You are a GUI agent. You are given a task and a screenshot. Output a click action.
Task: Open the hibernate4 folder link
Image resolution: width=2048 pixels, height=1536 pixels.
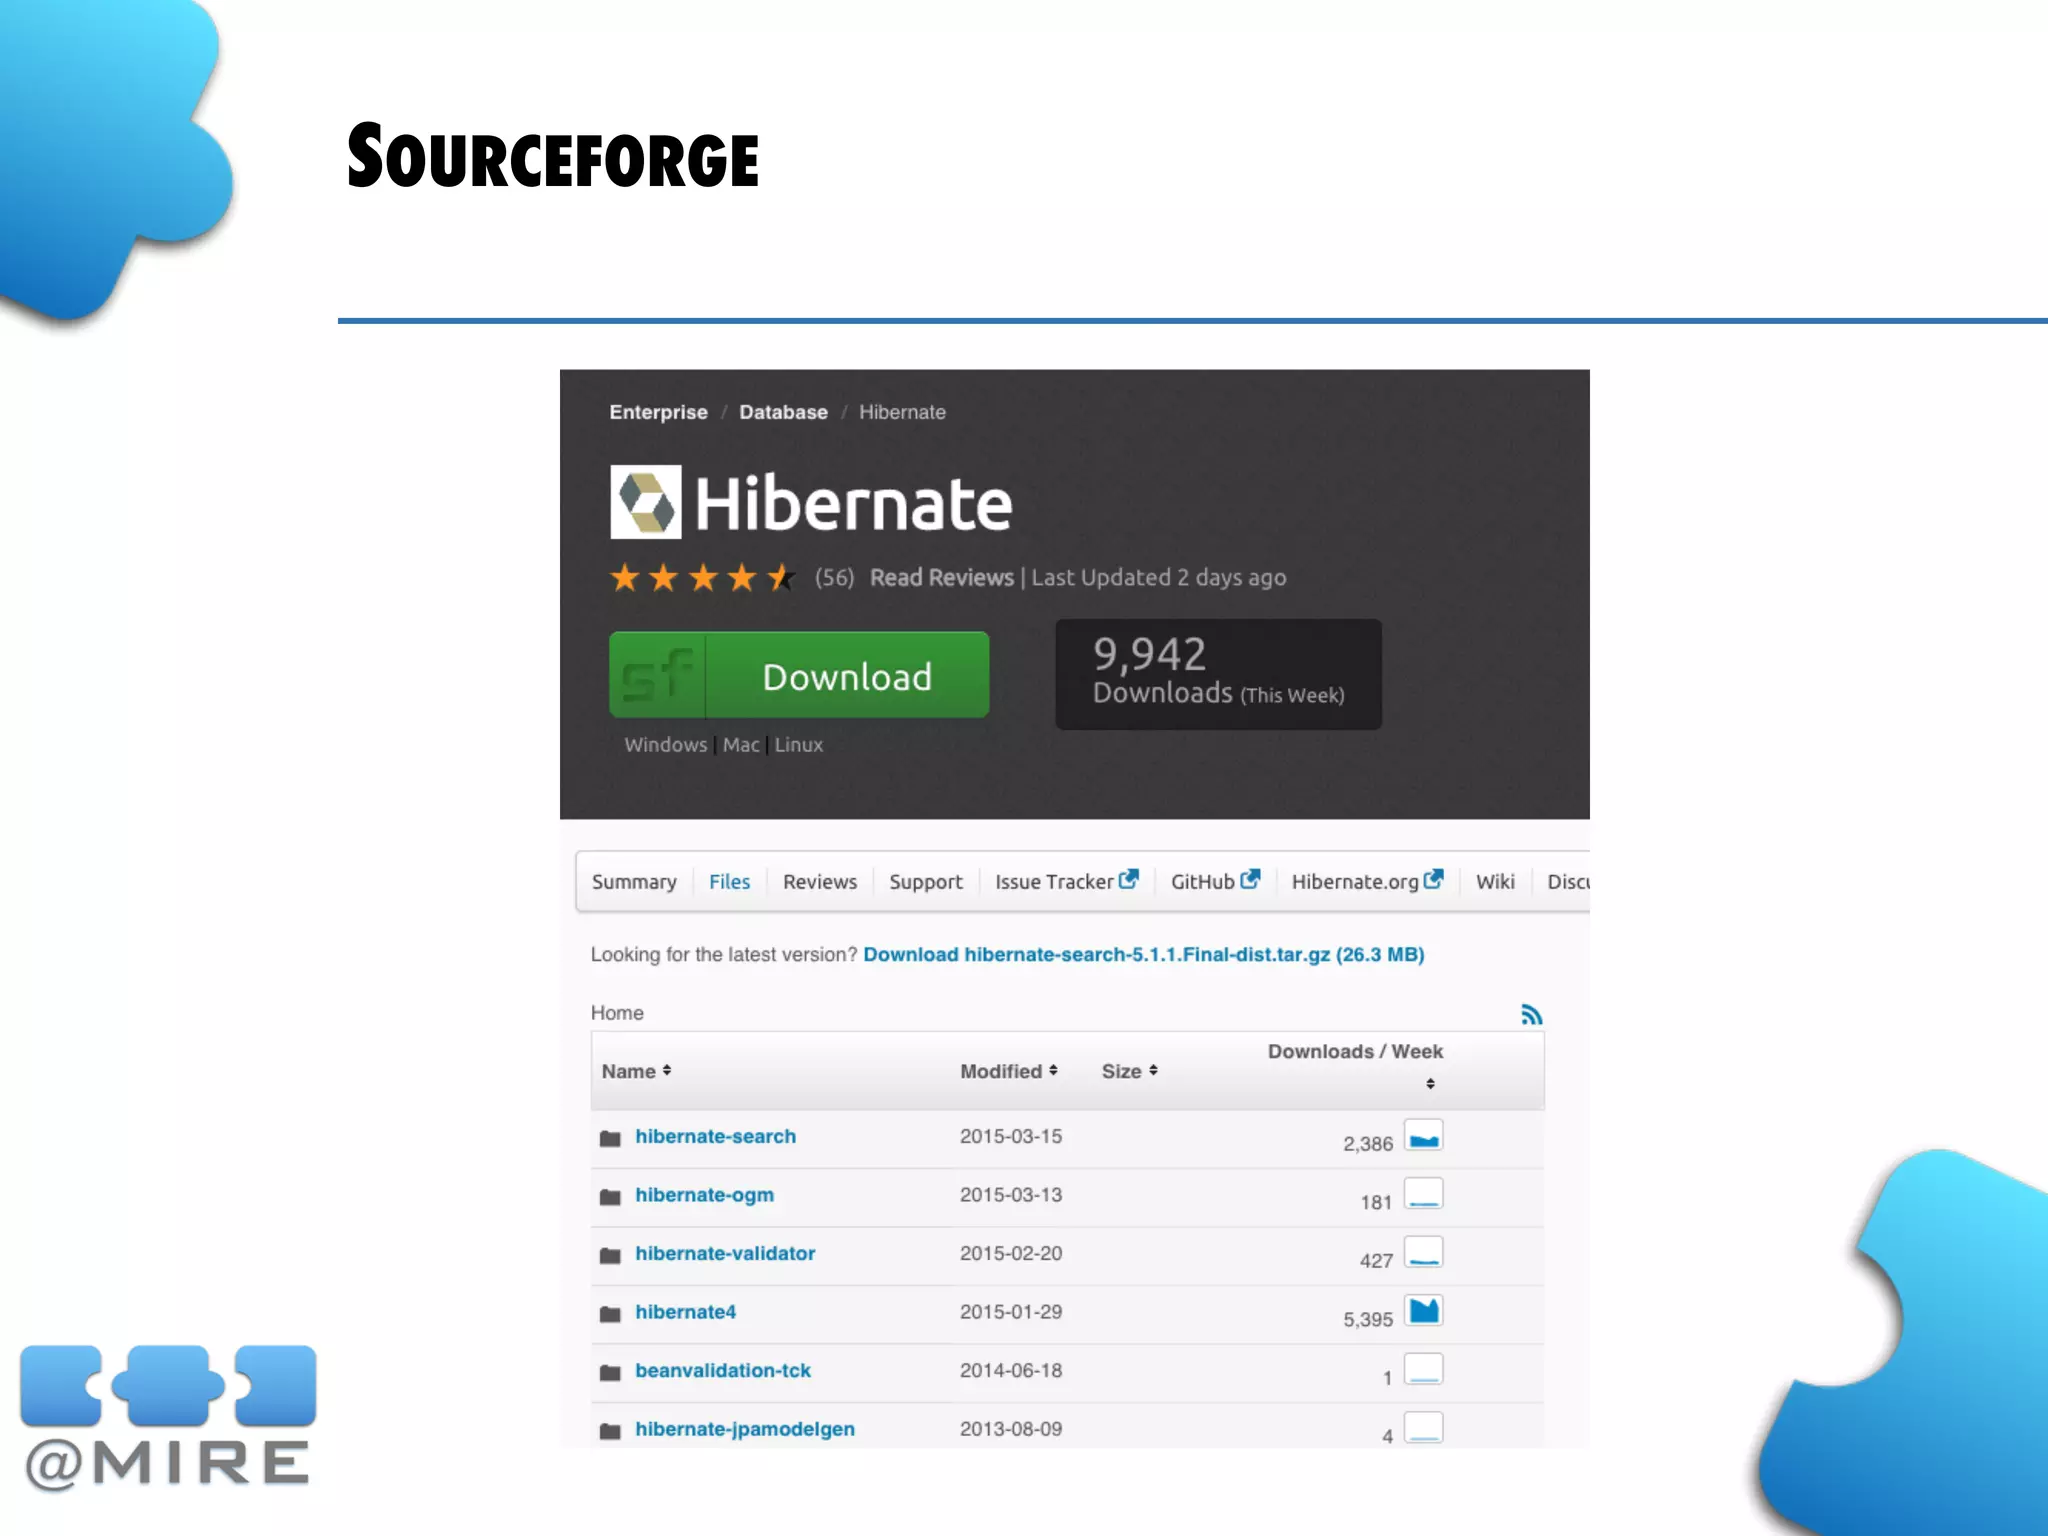click(x=685, y=1311)
